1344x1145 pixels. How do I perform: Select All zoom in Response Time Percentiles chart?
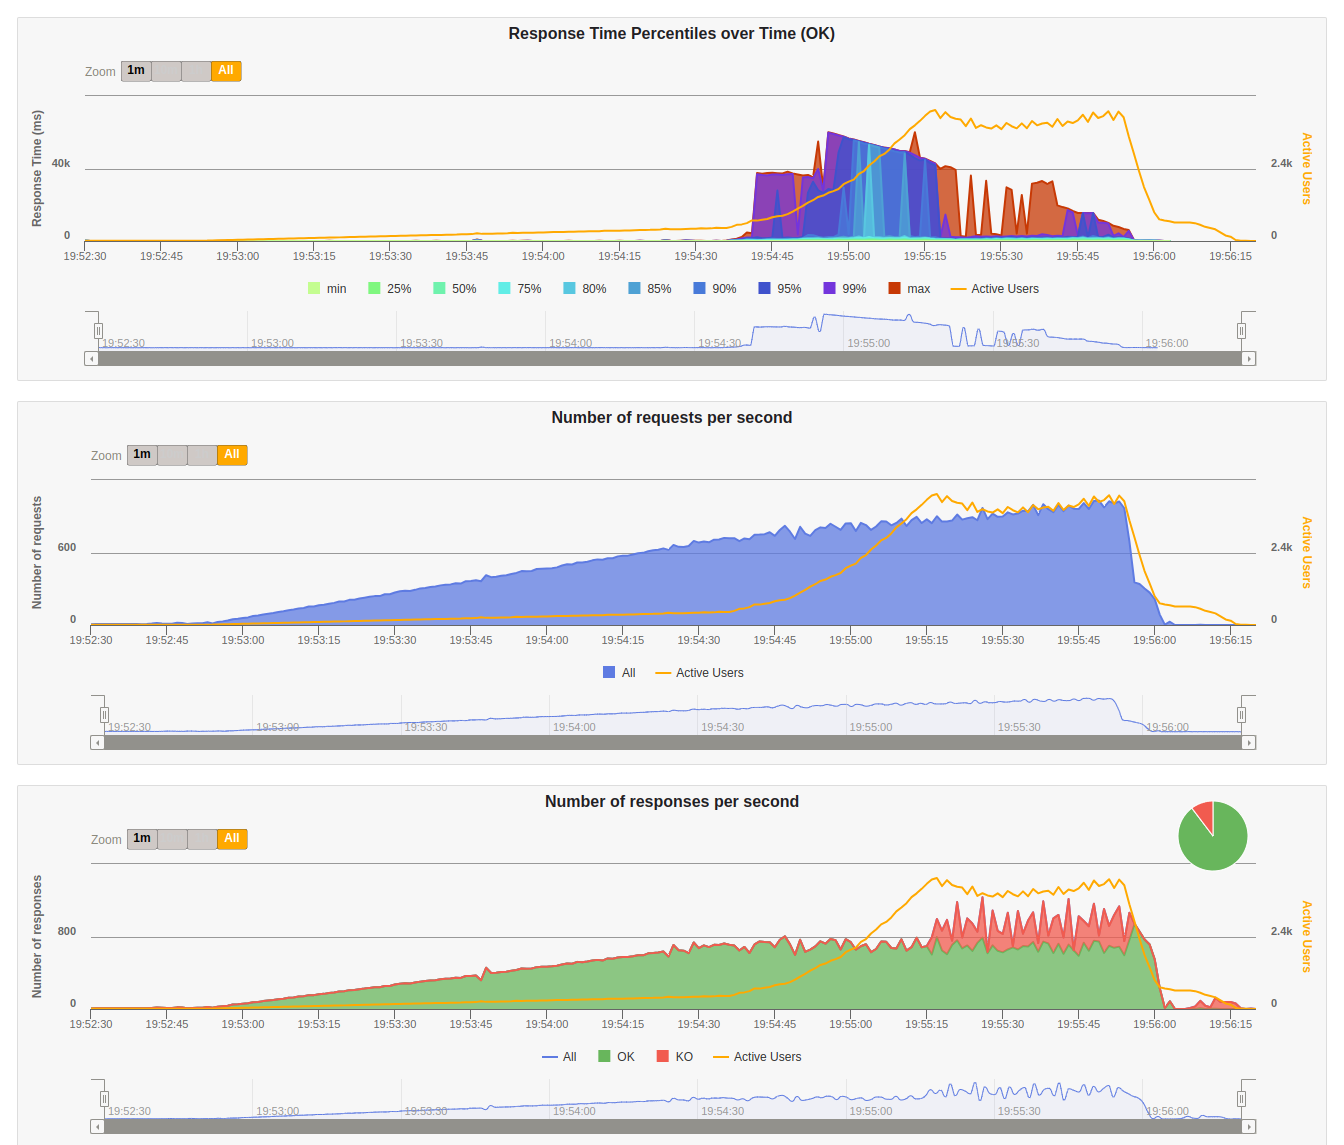click(226, 71)
